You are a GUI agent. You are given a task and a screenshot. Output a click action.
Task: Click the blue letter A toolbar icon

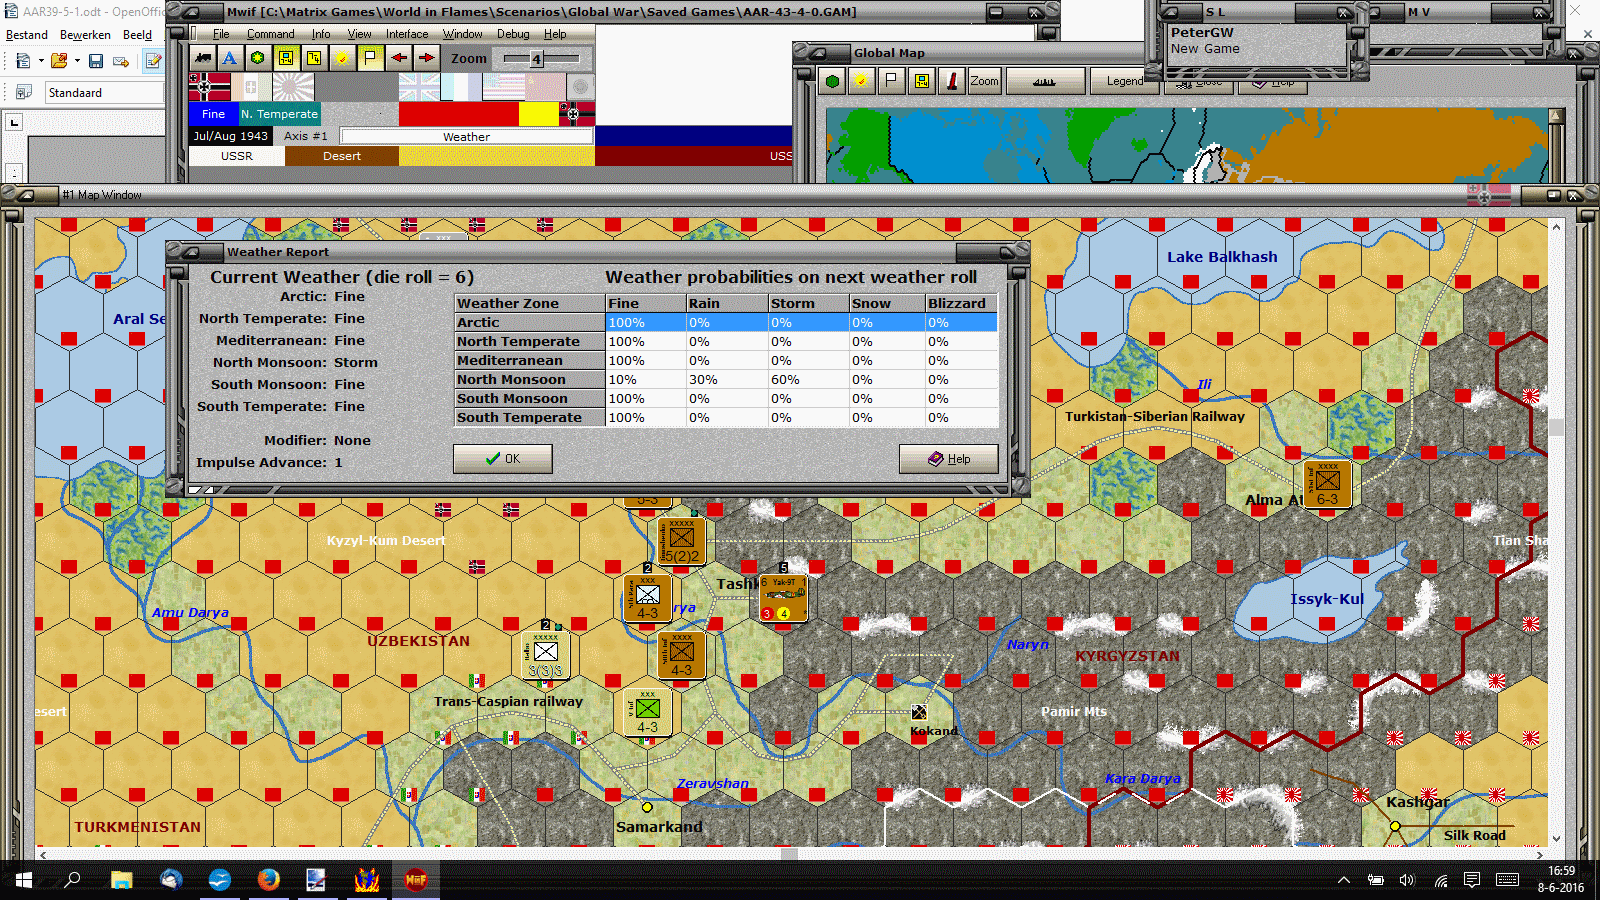point(230,58)
